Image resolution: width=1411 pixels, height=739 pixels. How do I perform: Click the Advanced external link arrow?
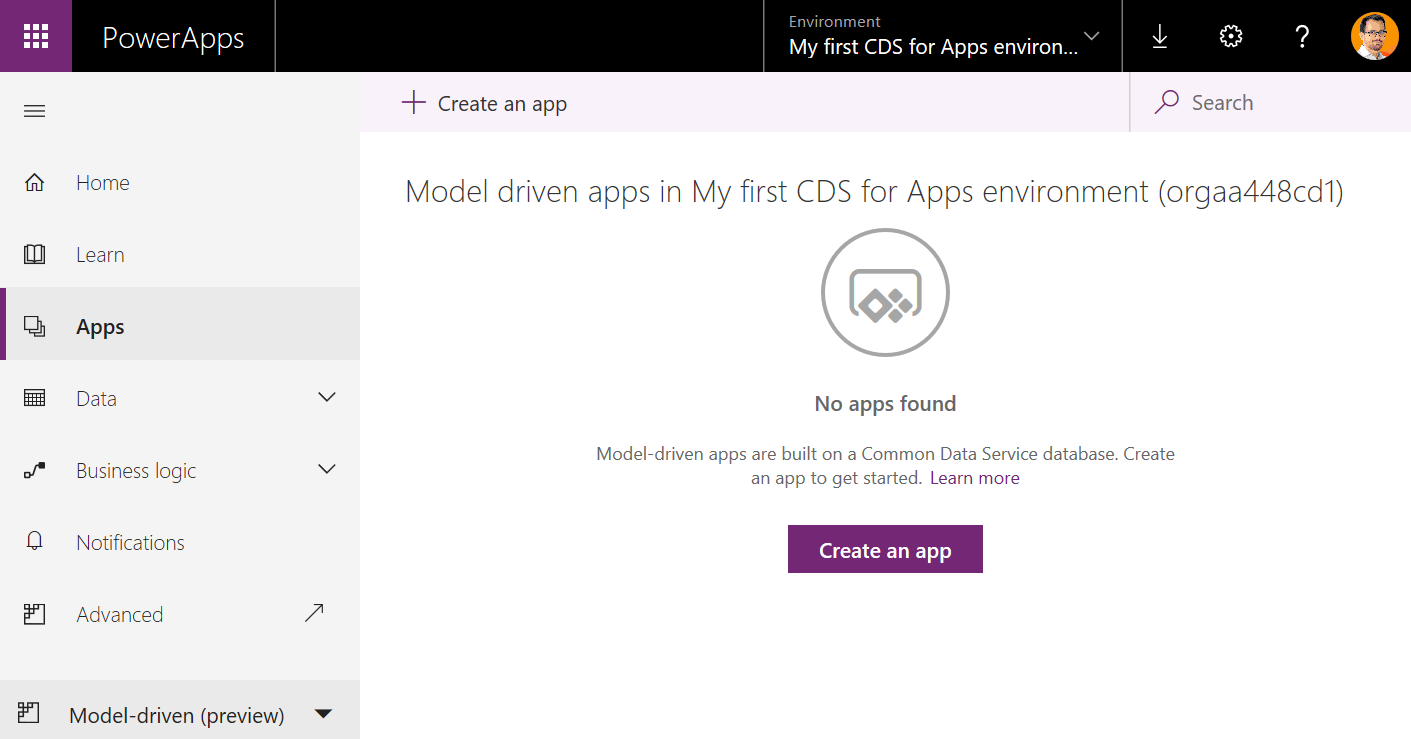314,613
